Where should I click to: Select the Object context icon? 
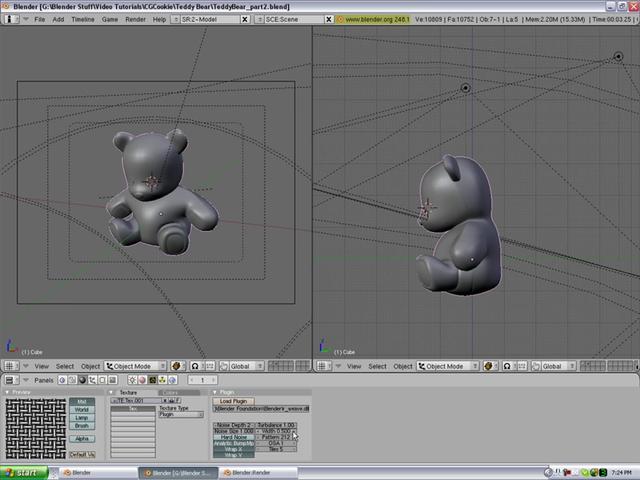pos(93,380)
